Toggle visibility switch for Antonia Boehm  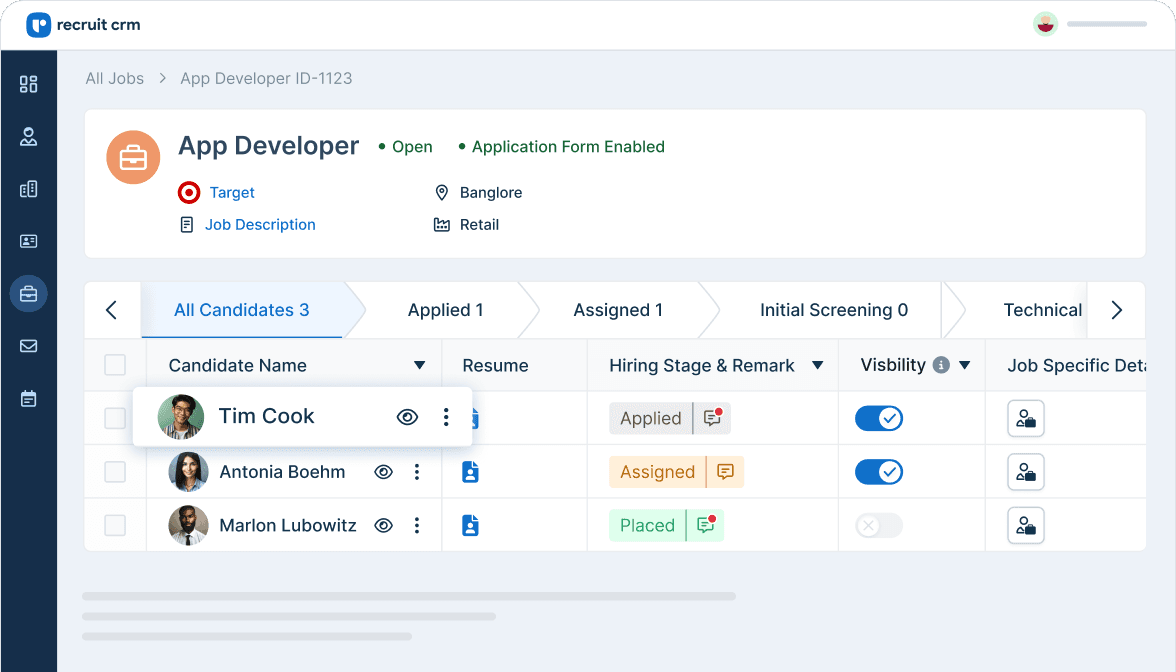[x=879, y=472]
